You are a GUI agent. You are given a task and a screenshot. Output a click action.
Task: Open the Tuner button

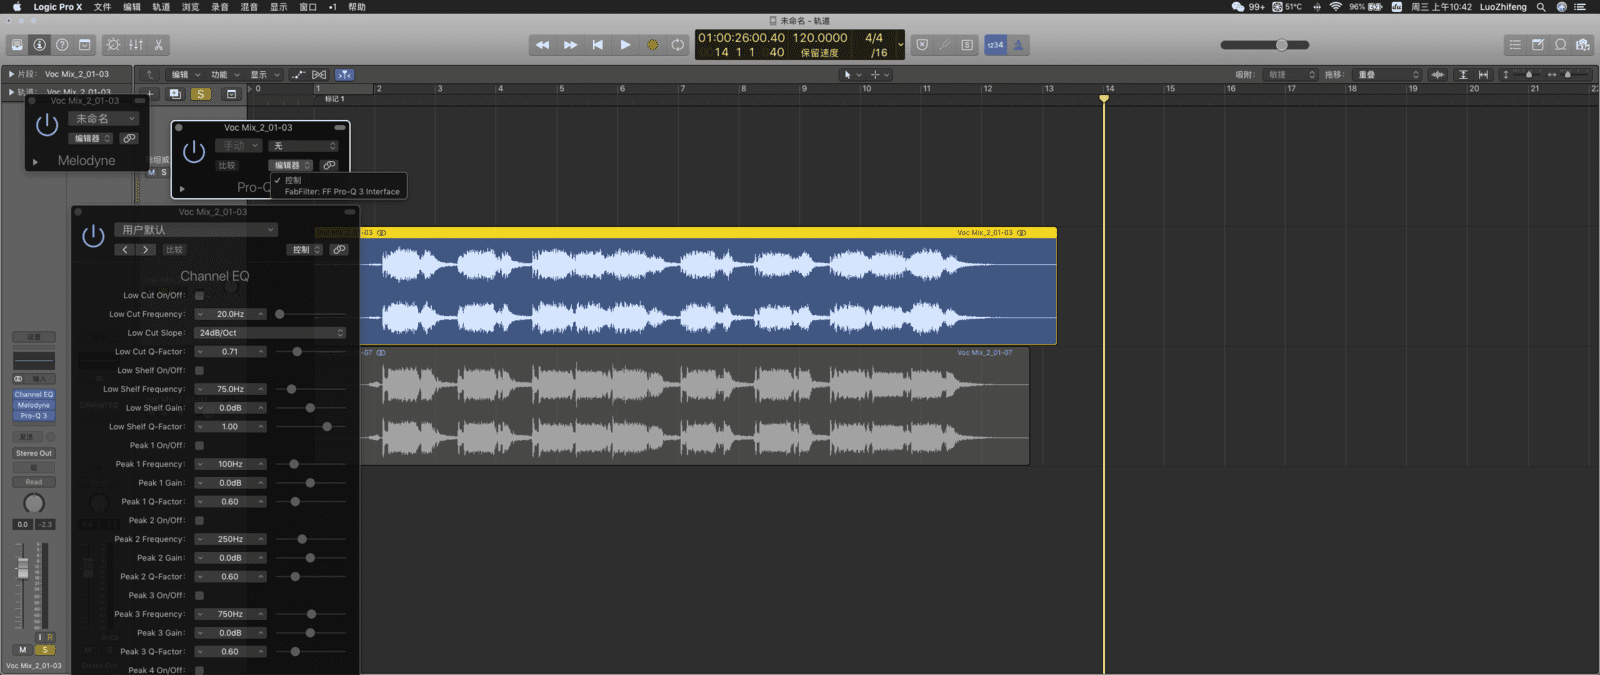944,45
